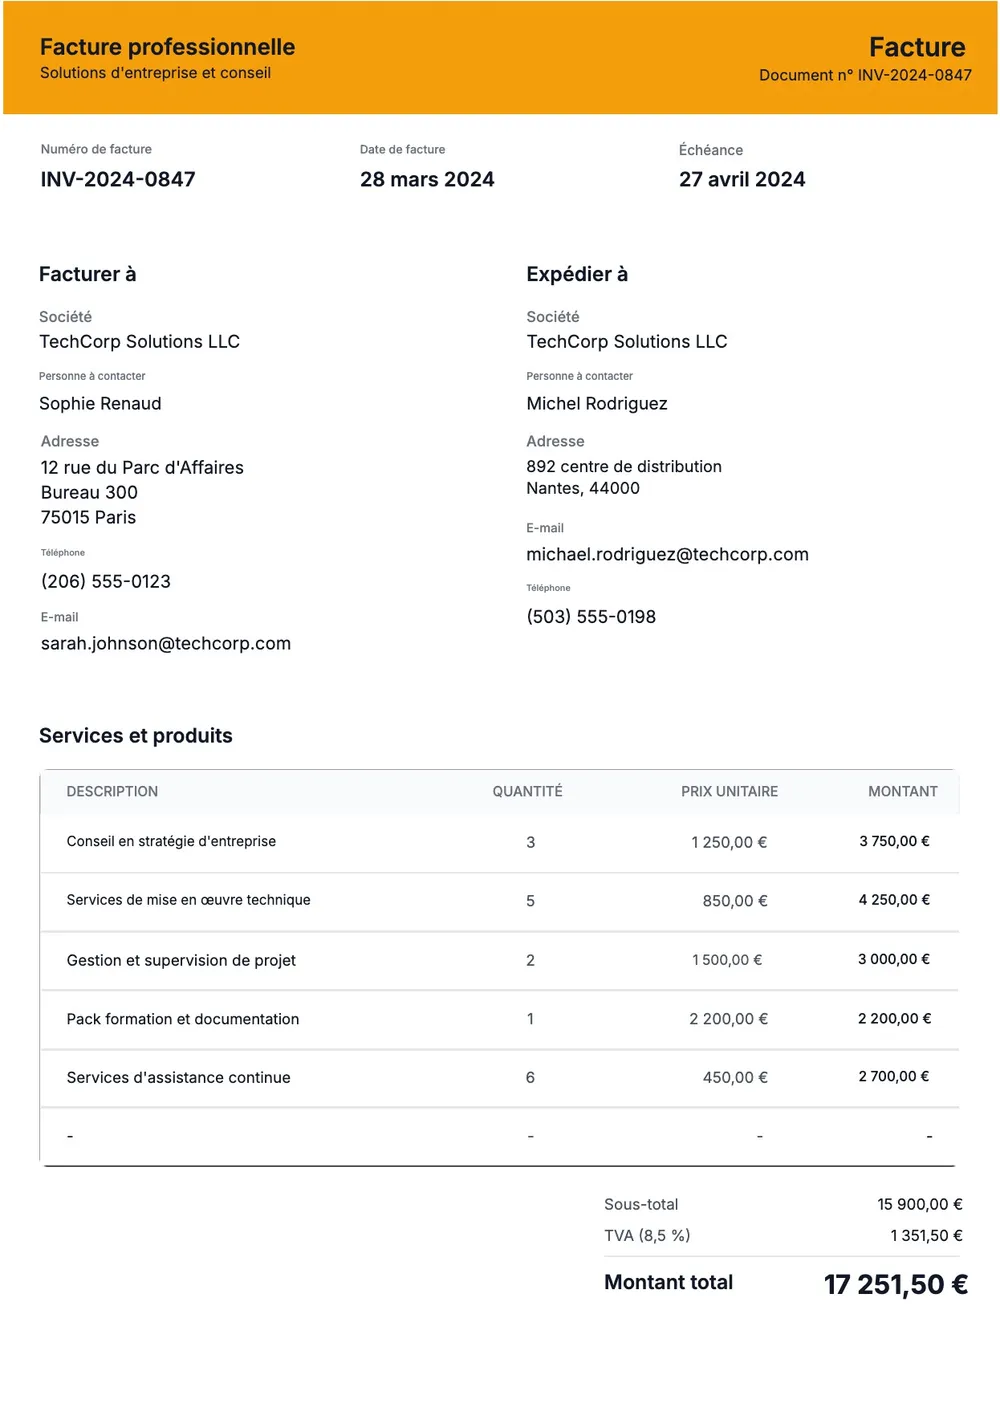Select the QUANTITÉ column header
1000x1413 pixels.
click(x=527, y=792)
